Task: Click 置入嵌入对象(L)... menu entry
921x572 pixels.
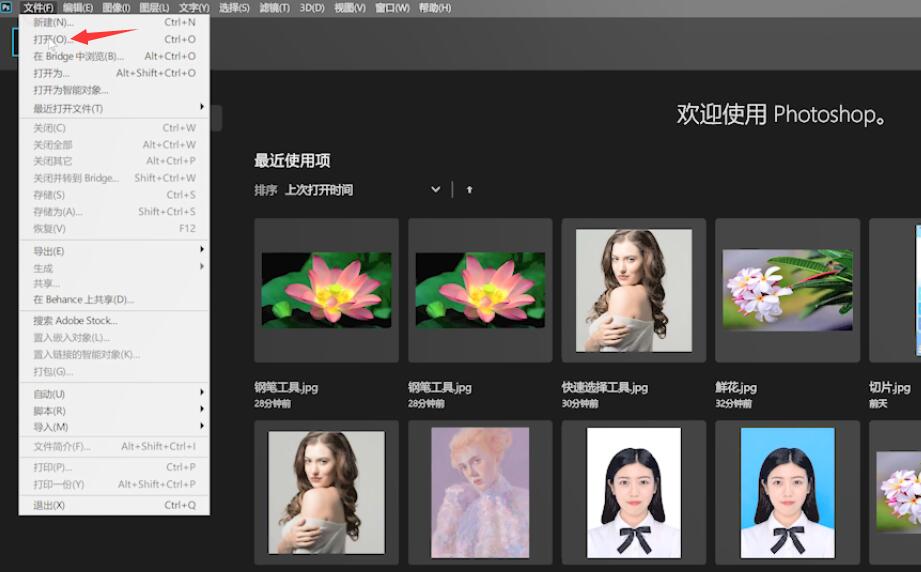Action: pos(114,338)
